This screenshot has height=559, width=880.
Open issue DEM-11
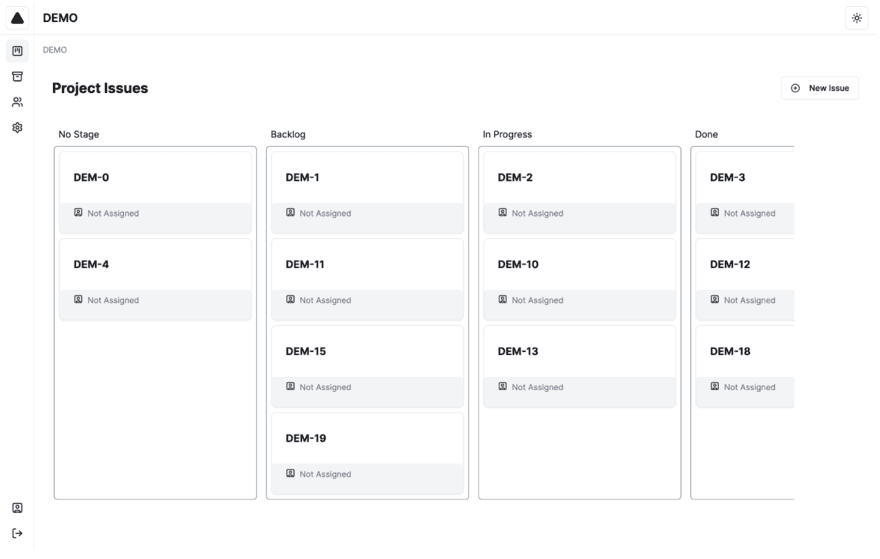pos(368,280)
